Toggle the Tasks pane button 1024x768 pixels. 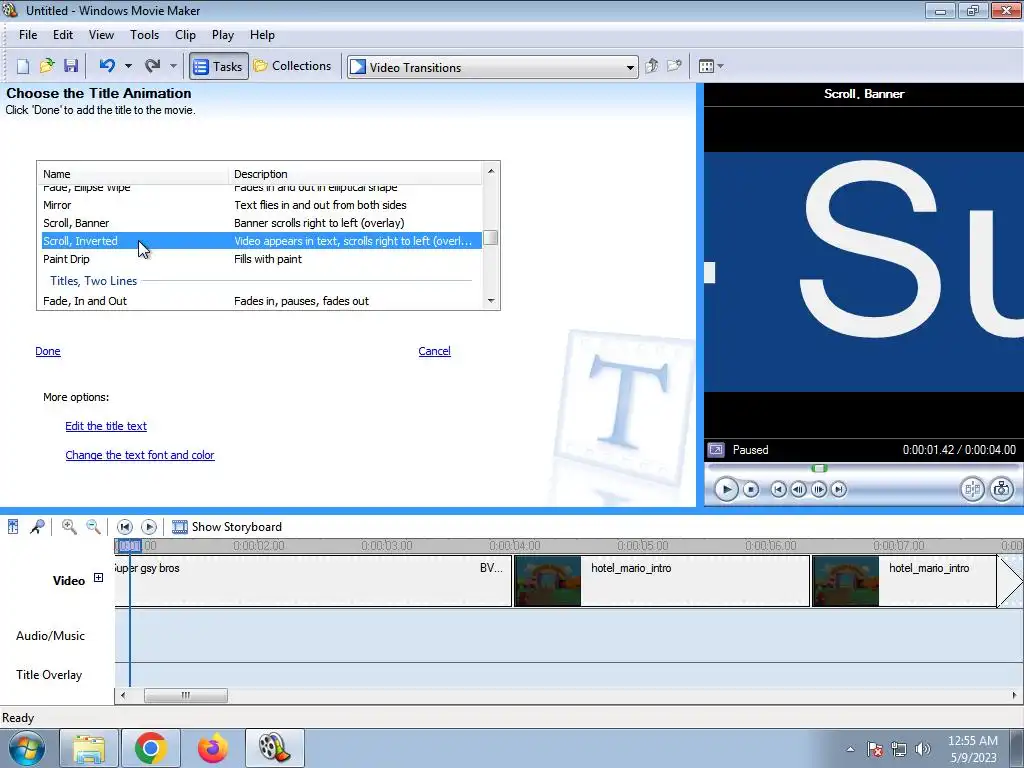tap(219, 66)
